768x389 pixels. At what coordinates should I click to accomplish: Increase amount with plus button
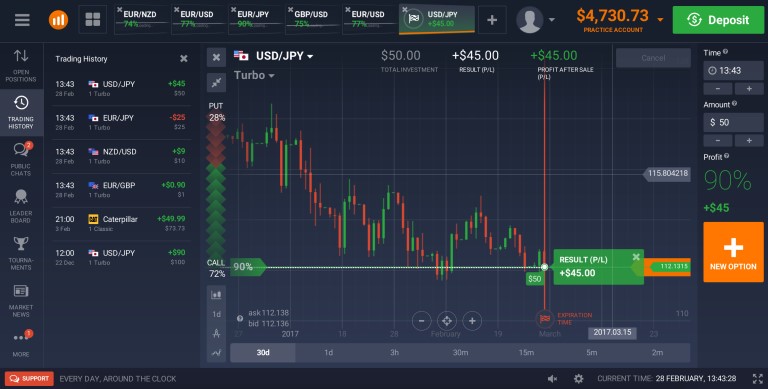[749, 141]
